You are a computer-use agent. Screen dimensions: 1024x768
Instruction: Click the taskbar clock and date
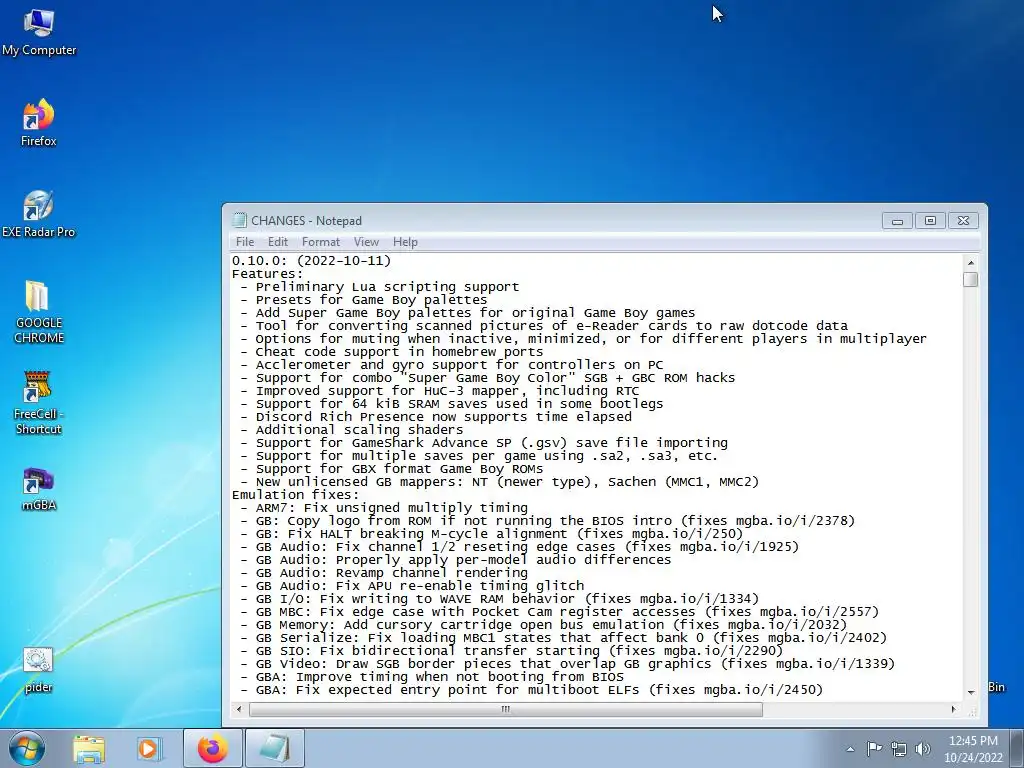[x=973, y=749]
